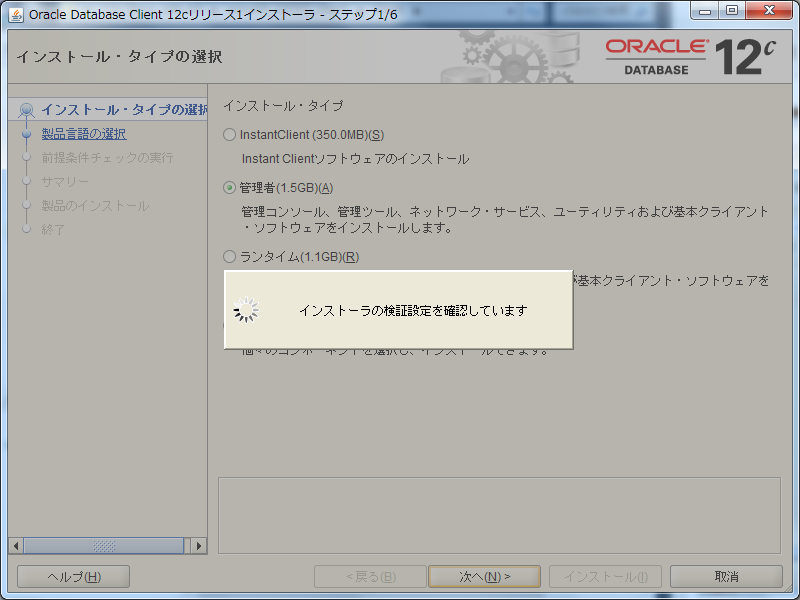Select インストール・タイプの選択 step in sidebar

click(124, 110)
